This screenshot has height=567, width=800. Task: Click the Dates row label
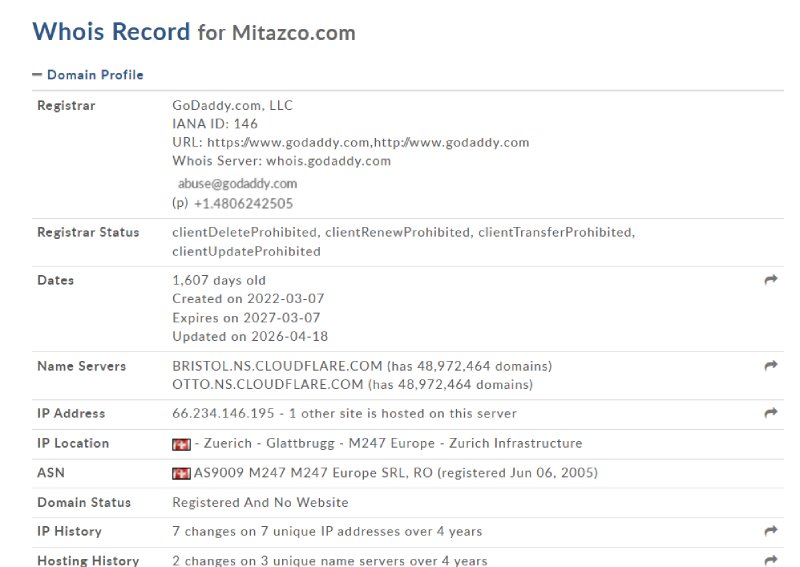[x=56, y=280]
